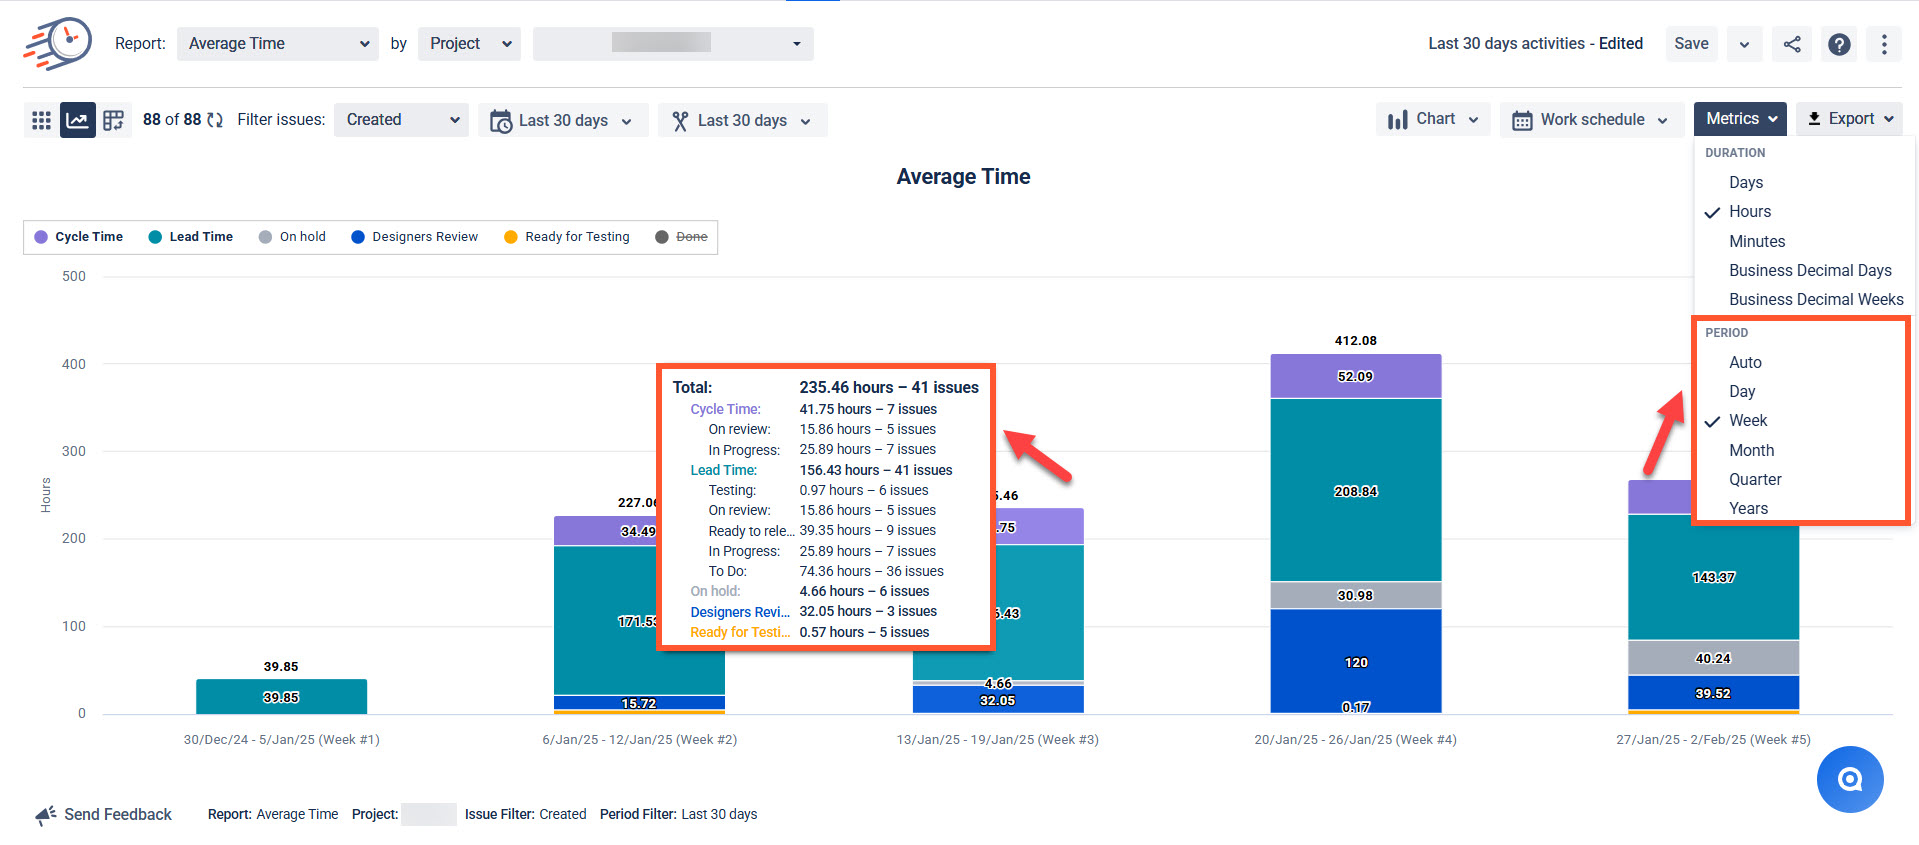The image size is (1919, 845).
Task: Refresh the 88 of 88 issue count
Action: pyautogui.click(x=215, y=120)
